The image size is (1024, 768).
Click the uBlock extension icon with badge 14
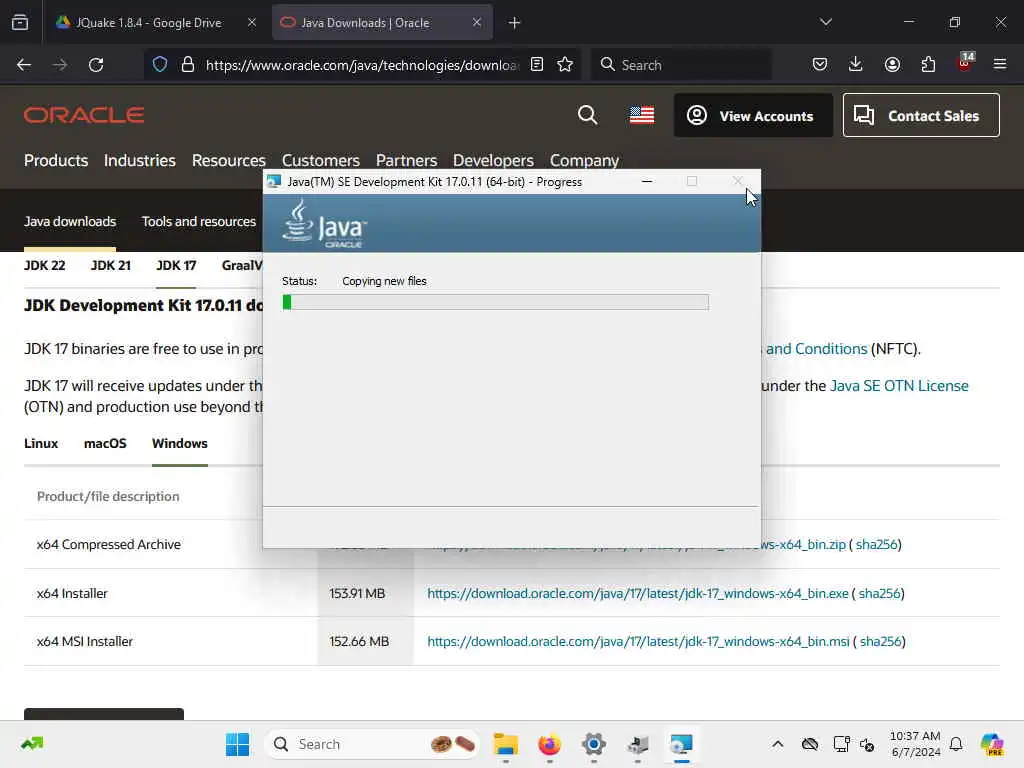(965, 63)
